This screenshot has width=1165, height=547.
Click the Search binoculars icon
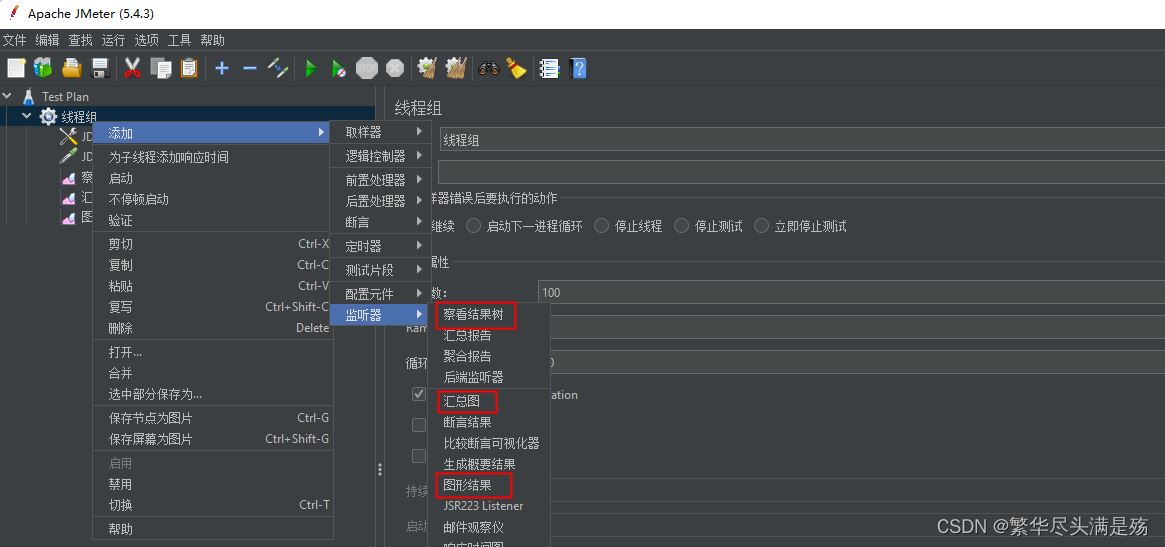pos(489,68)
